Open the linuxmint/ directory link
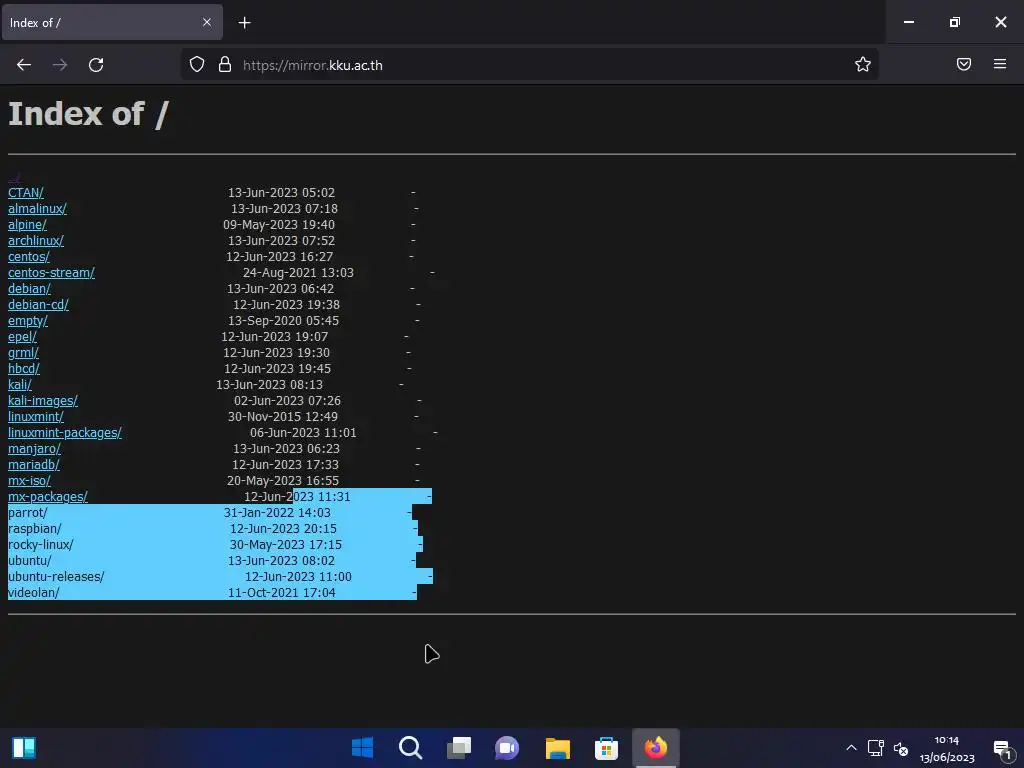The width and height of the screenshot is (1024, 768). [x=36, y=417]
